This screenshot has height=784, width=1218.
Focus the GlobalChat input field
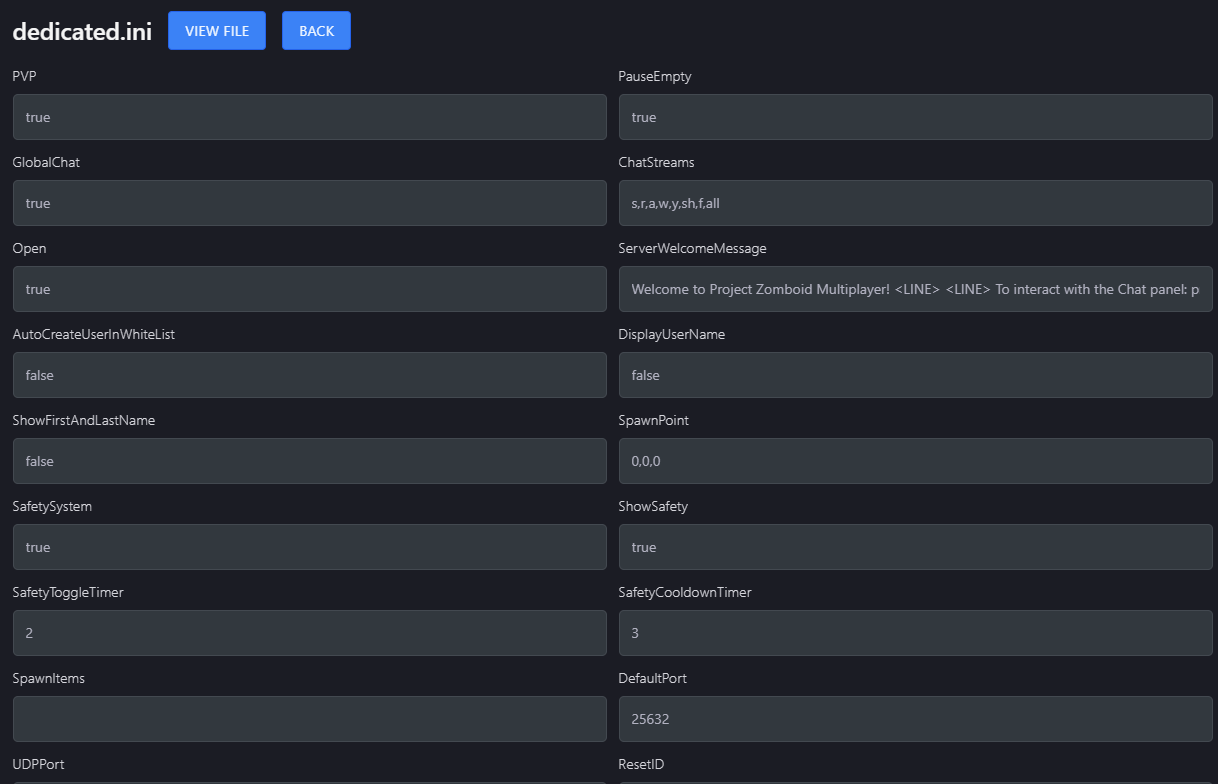(x=308, y=203)
